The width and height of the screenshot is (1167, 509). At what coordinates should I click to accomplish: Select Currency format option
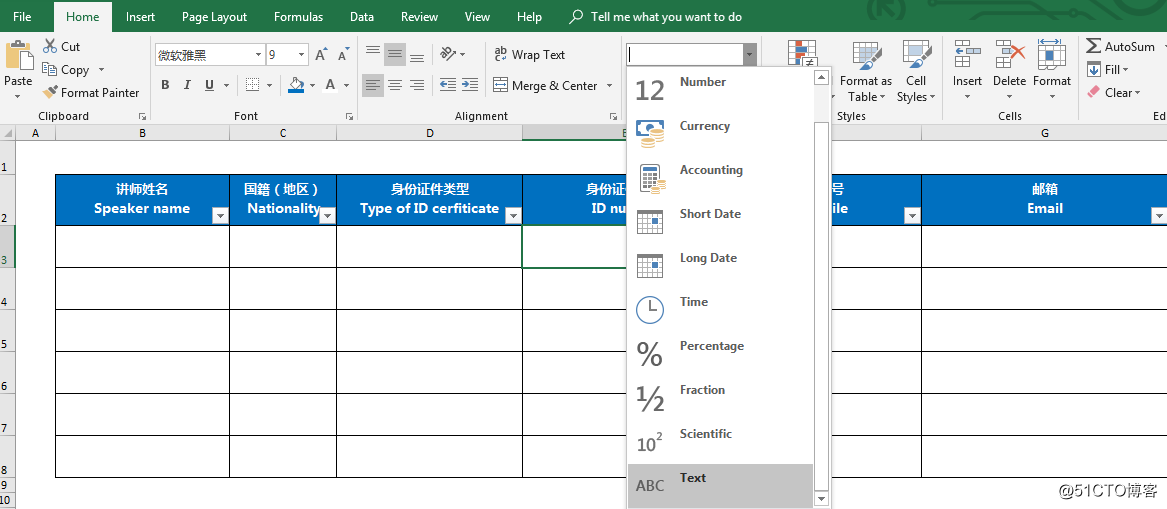point(720,134)
